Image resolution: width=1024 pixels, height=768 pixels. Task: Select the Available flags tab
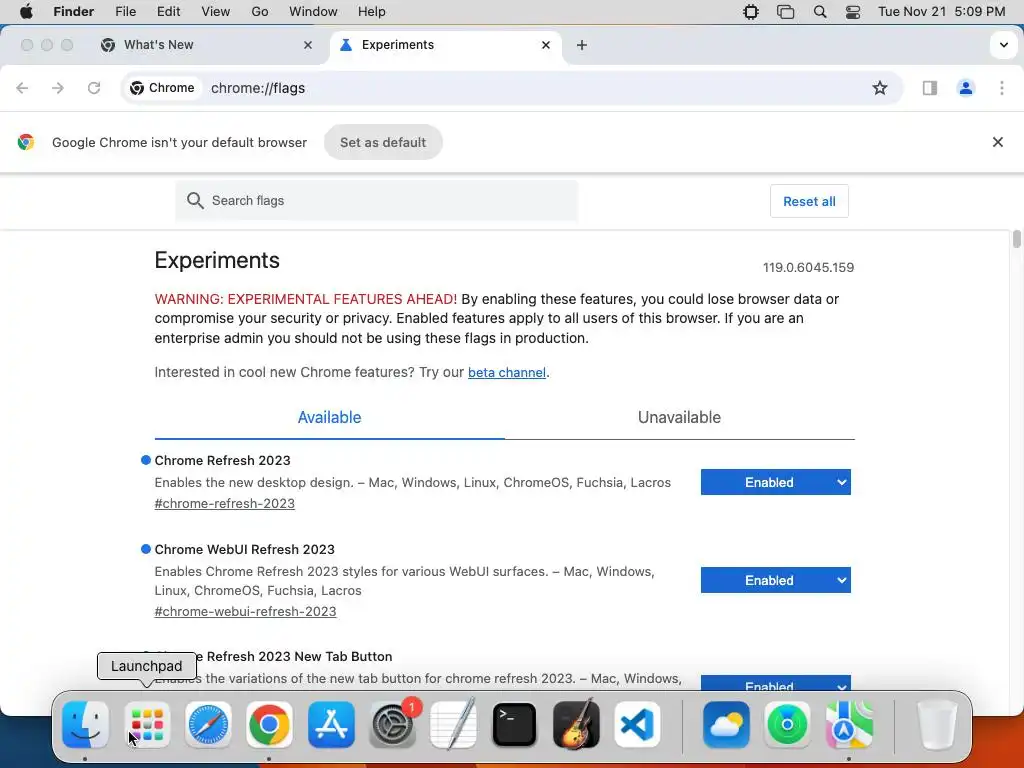pos(329,417)
